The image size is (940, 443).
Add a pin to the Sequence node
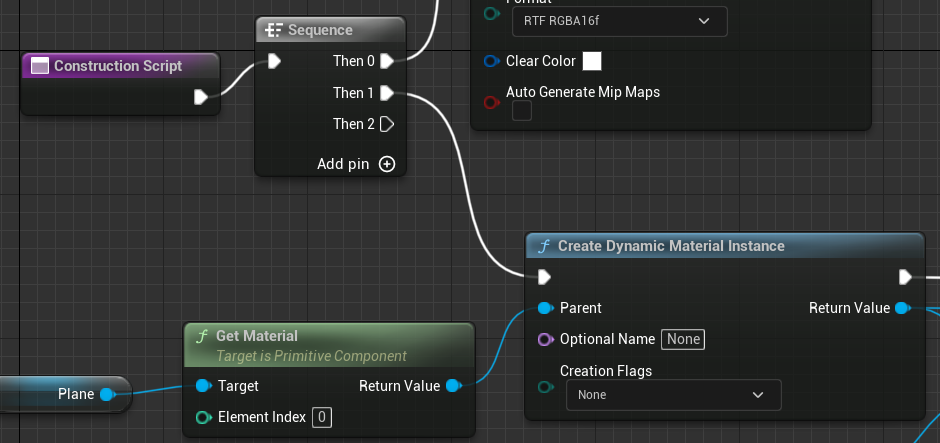tap(386, 164)
